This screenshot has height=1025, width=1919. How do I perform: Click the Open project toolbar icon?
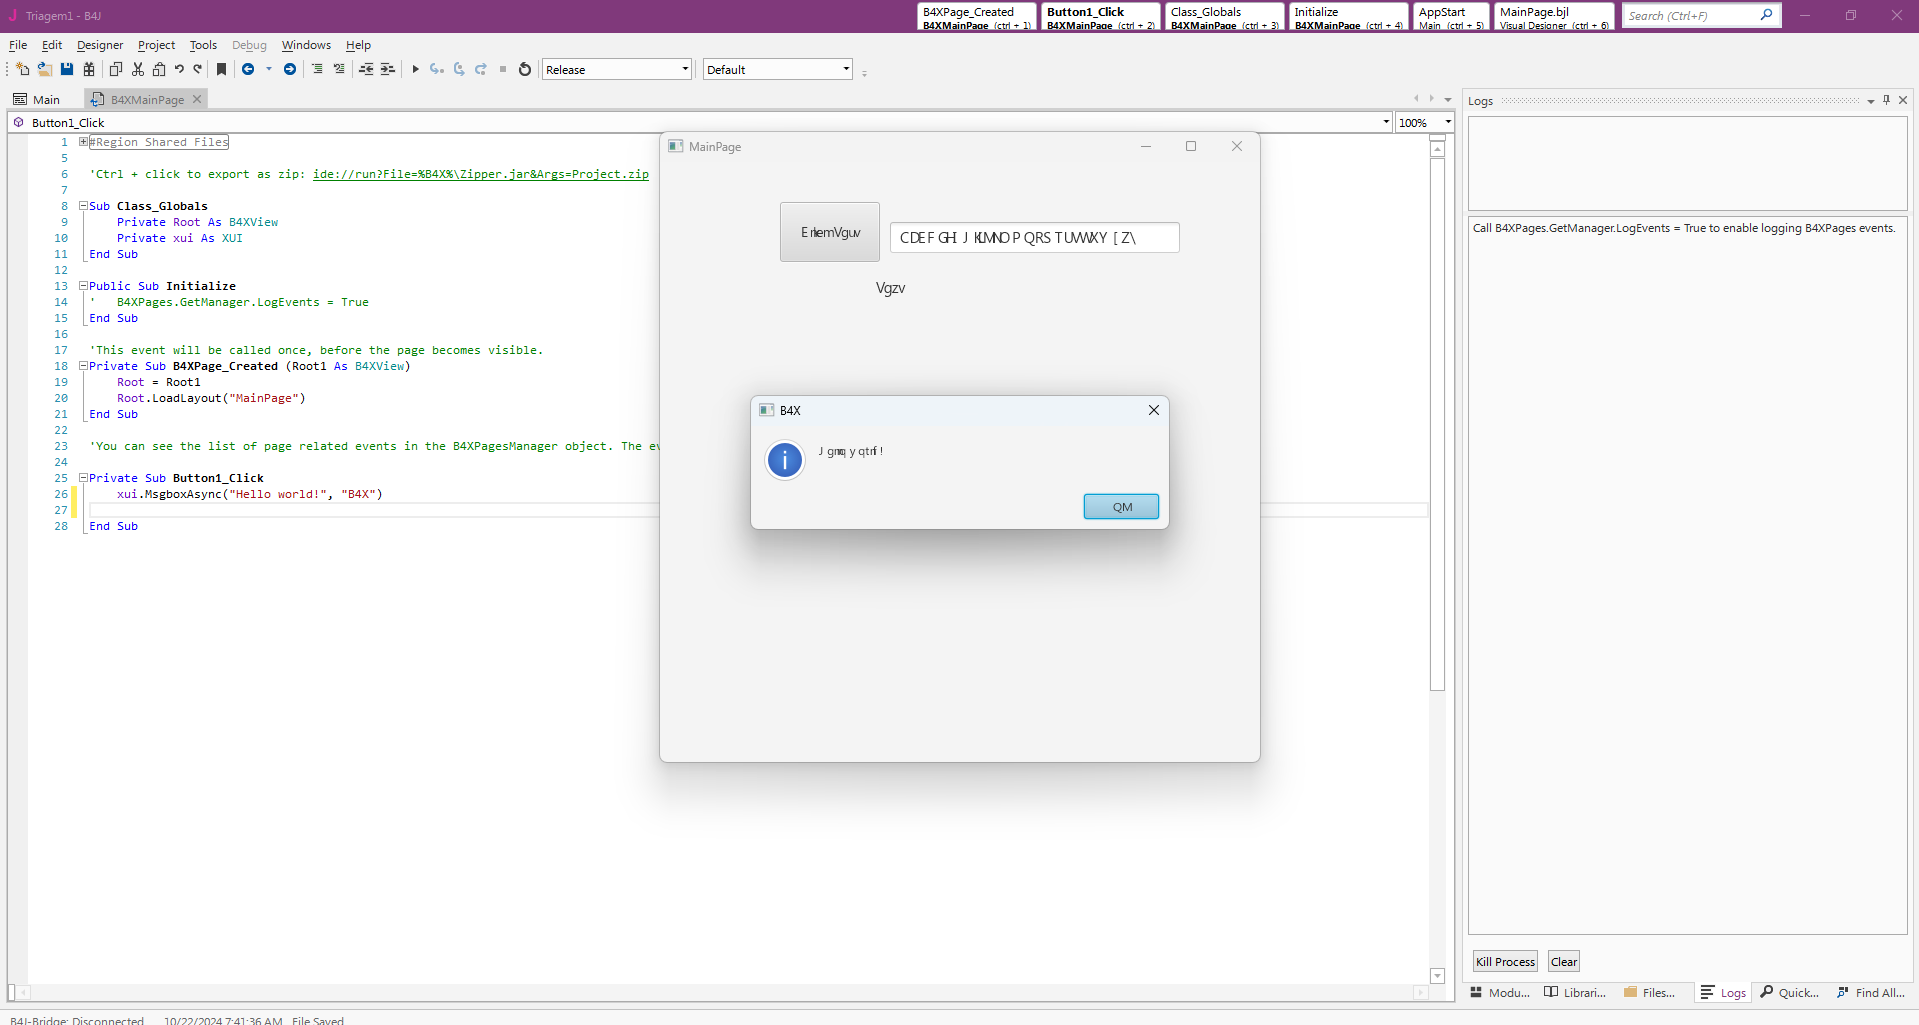(x=45, y=69)
